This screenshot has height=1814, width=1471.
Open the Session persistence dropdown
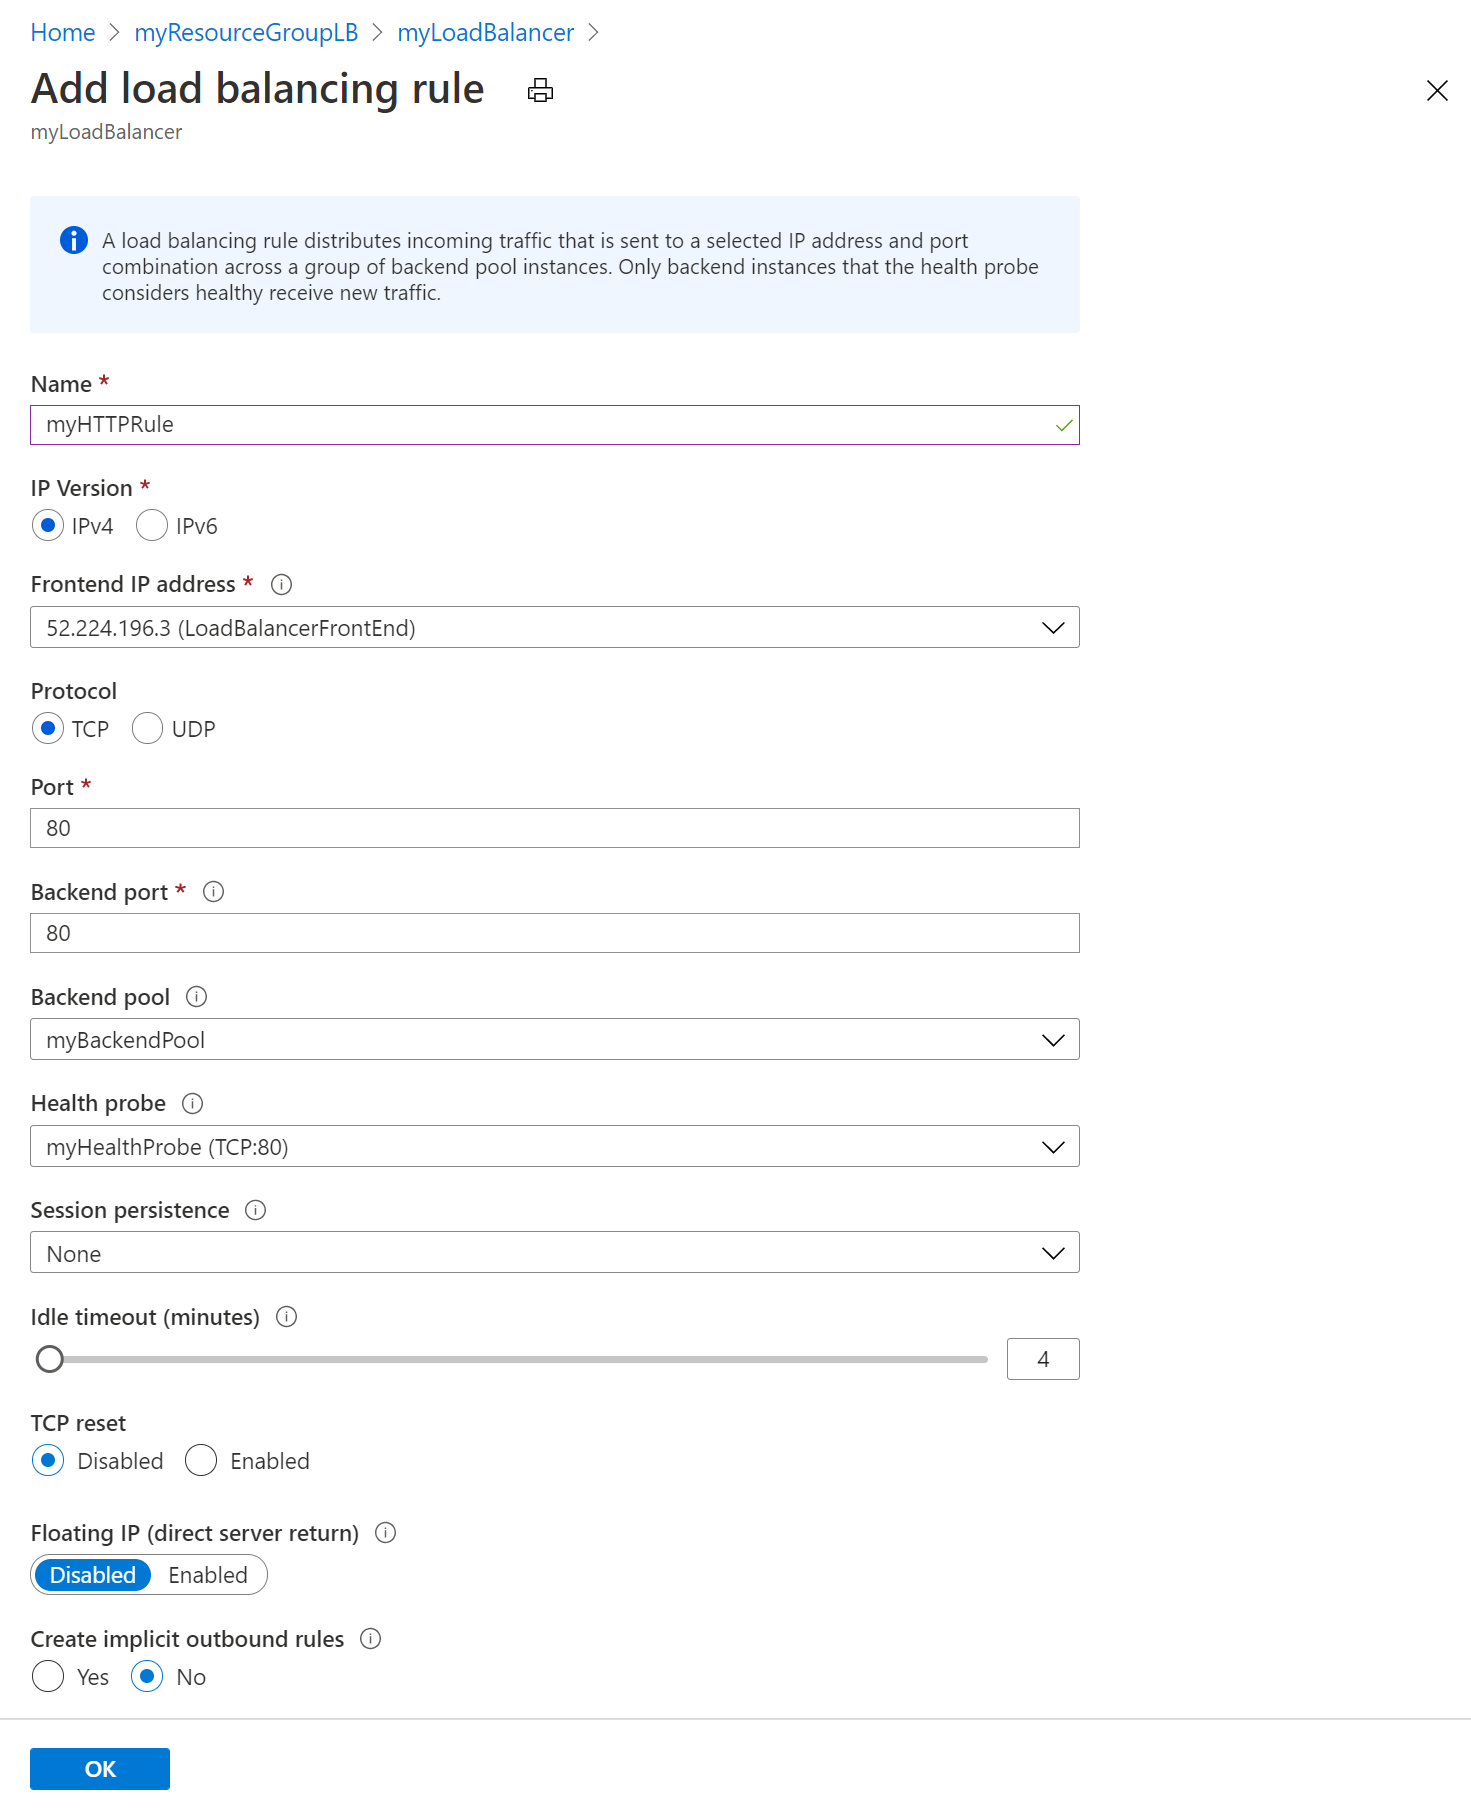(554, 1253)
